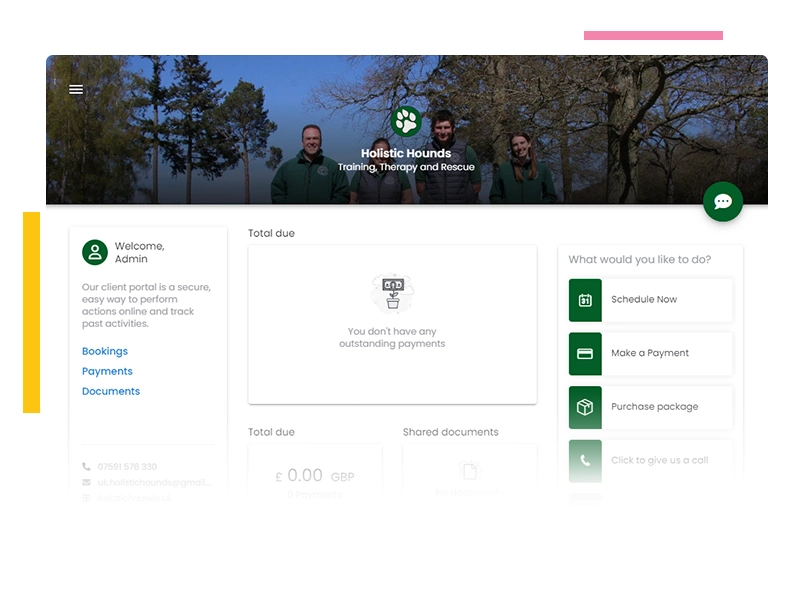Click 'What would you like to do?' heading
This screenshot has height=600, width=800.
pyautogui.click(x=640, y=259)
